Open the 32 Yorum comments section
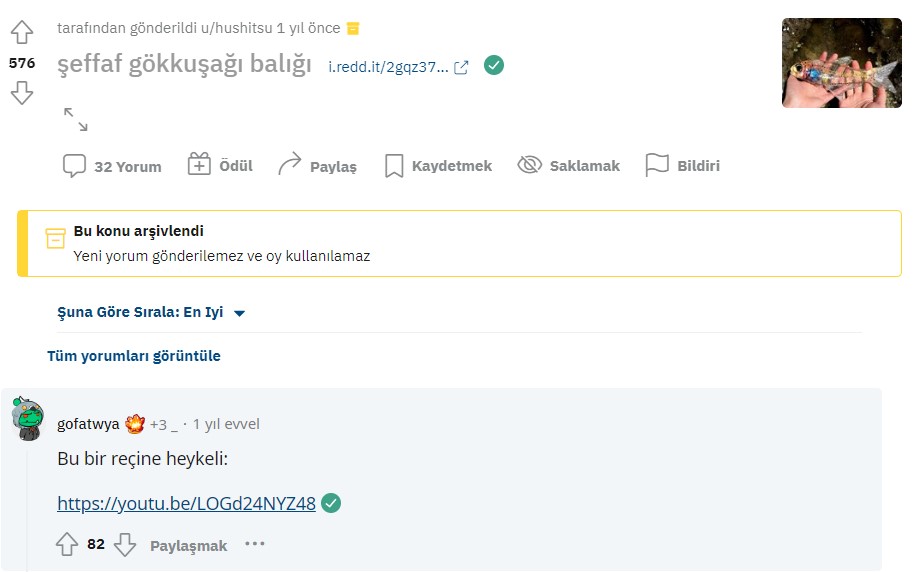This screenshot has width=921, height=572. pos(112,166)
